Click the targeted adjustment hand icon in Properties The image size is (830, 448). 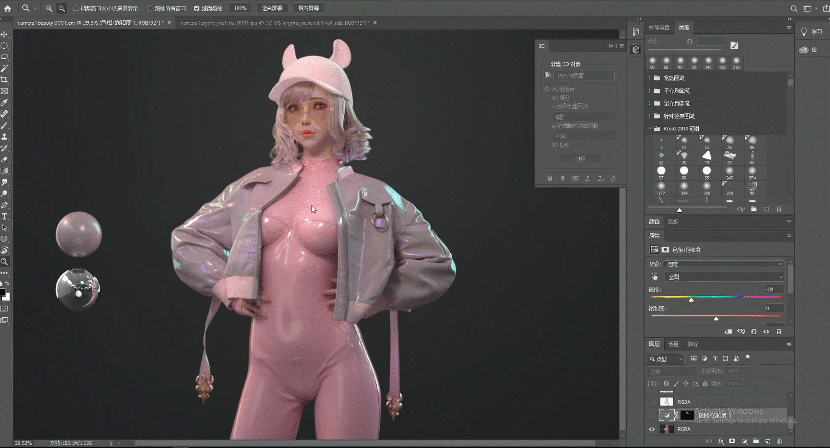(x=655, y=278)
